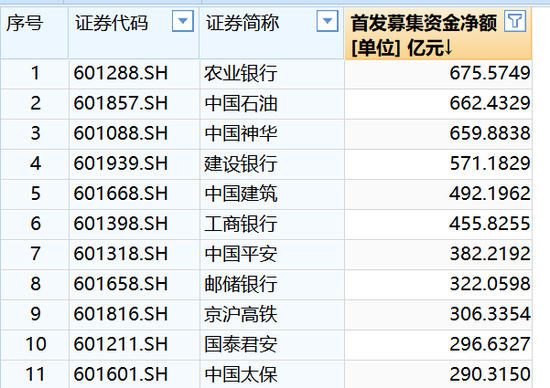Click the funnel filter icon on 首发募集资金净额
550x388 pixels.
tap(515, 21)
